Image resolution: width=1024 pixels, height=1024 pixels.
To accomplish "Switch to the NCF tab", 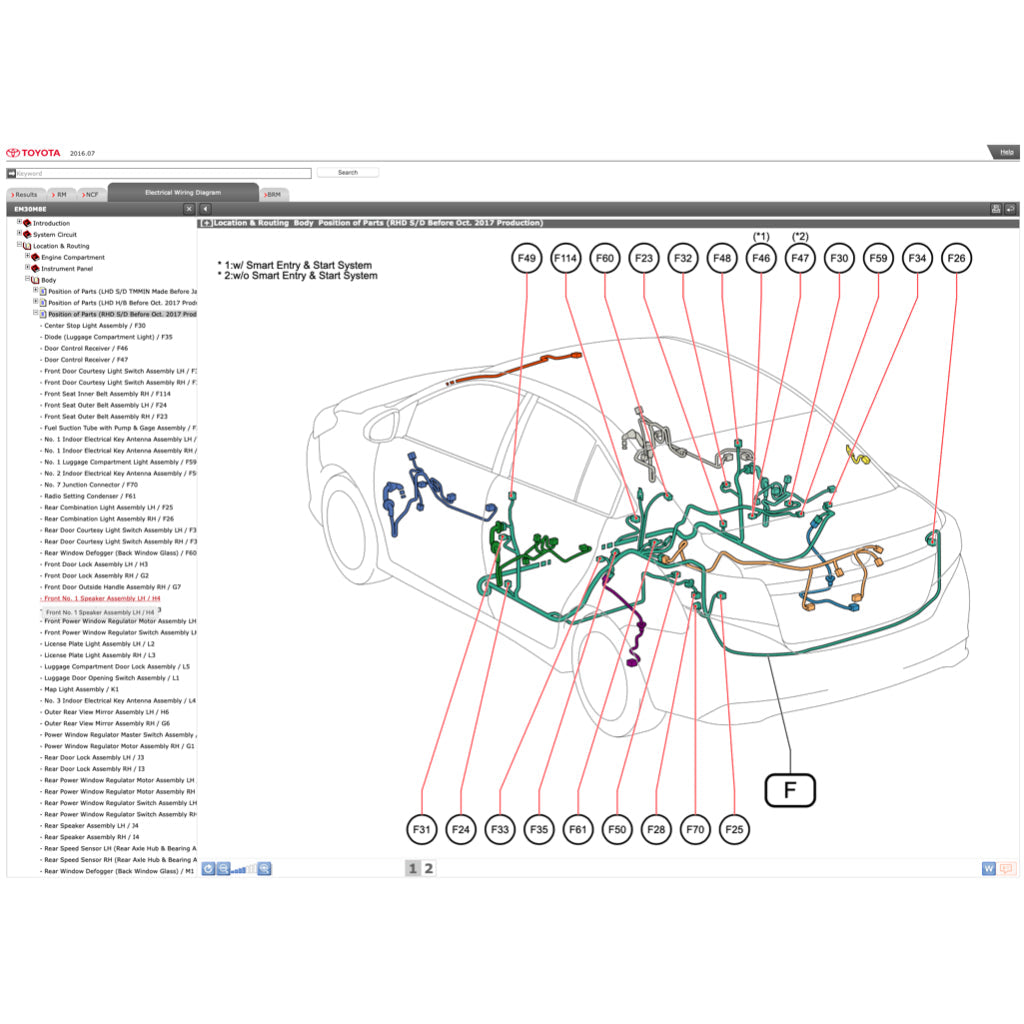I will click(x=90, y=194).
